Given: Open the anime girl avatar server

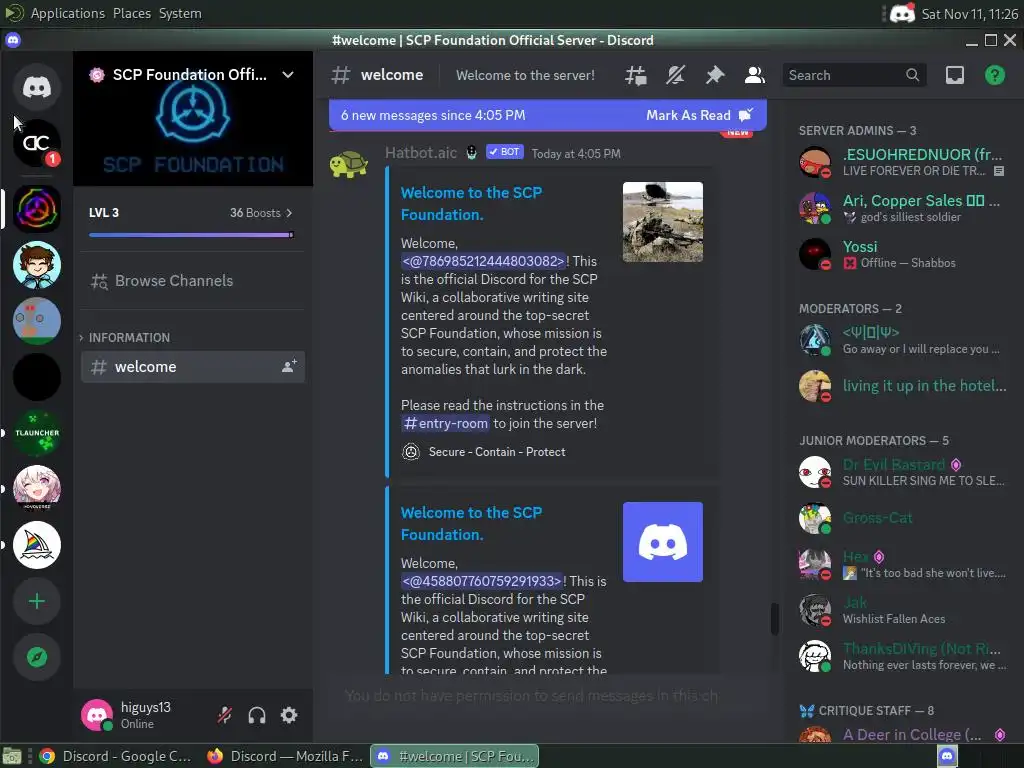Looking at the screenshot, I should (x=37, y=488).
